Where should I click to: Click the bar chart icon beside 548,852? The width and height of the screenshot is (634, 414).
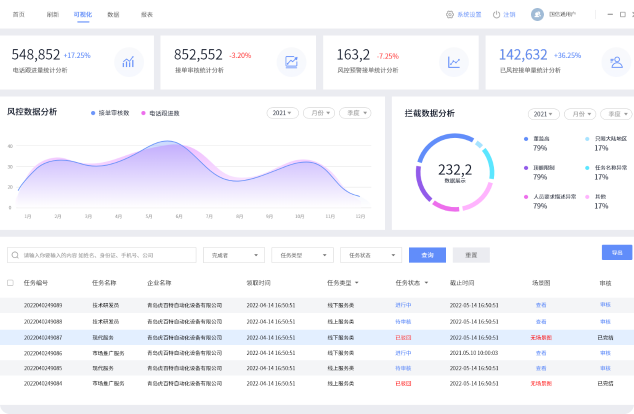click(x=127, y=62)
